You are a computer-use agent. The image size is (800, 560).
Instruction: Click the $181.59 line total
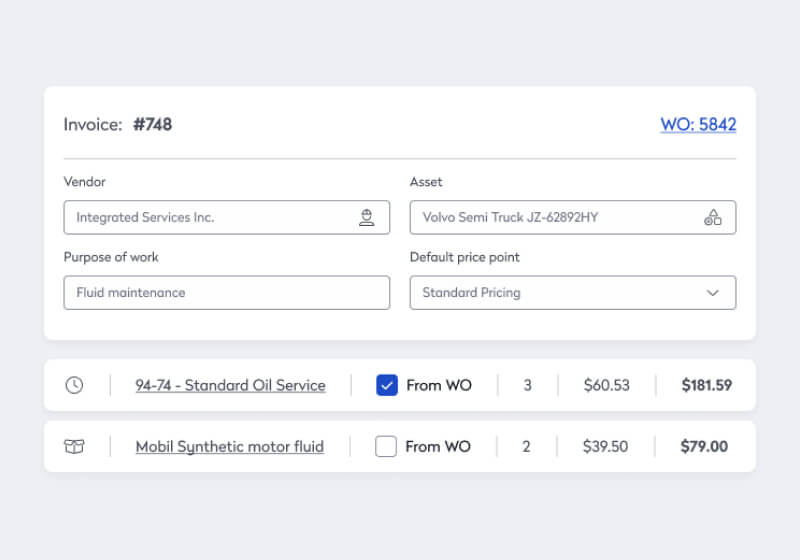pos(706,385)
